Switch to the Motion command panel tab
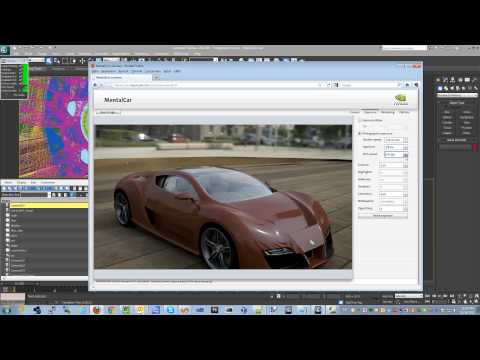This screenshot has height=360, width=480. coord(460,80)
